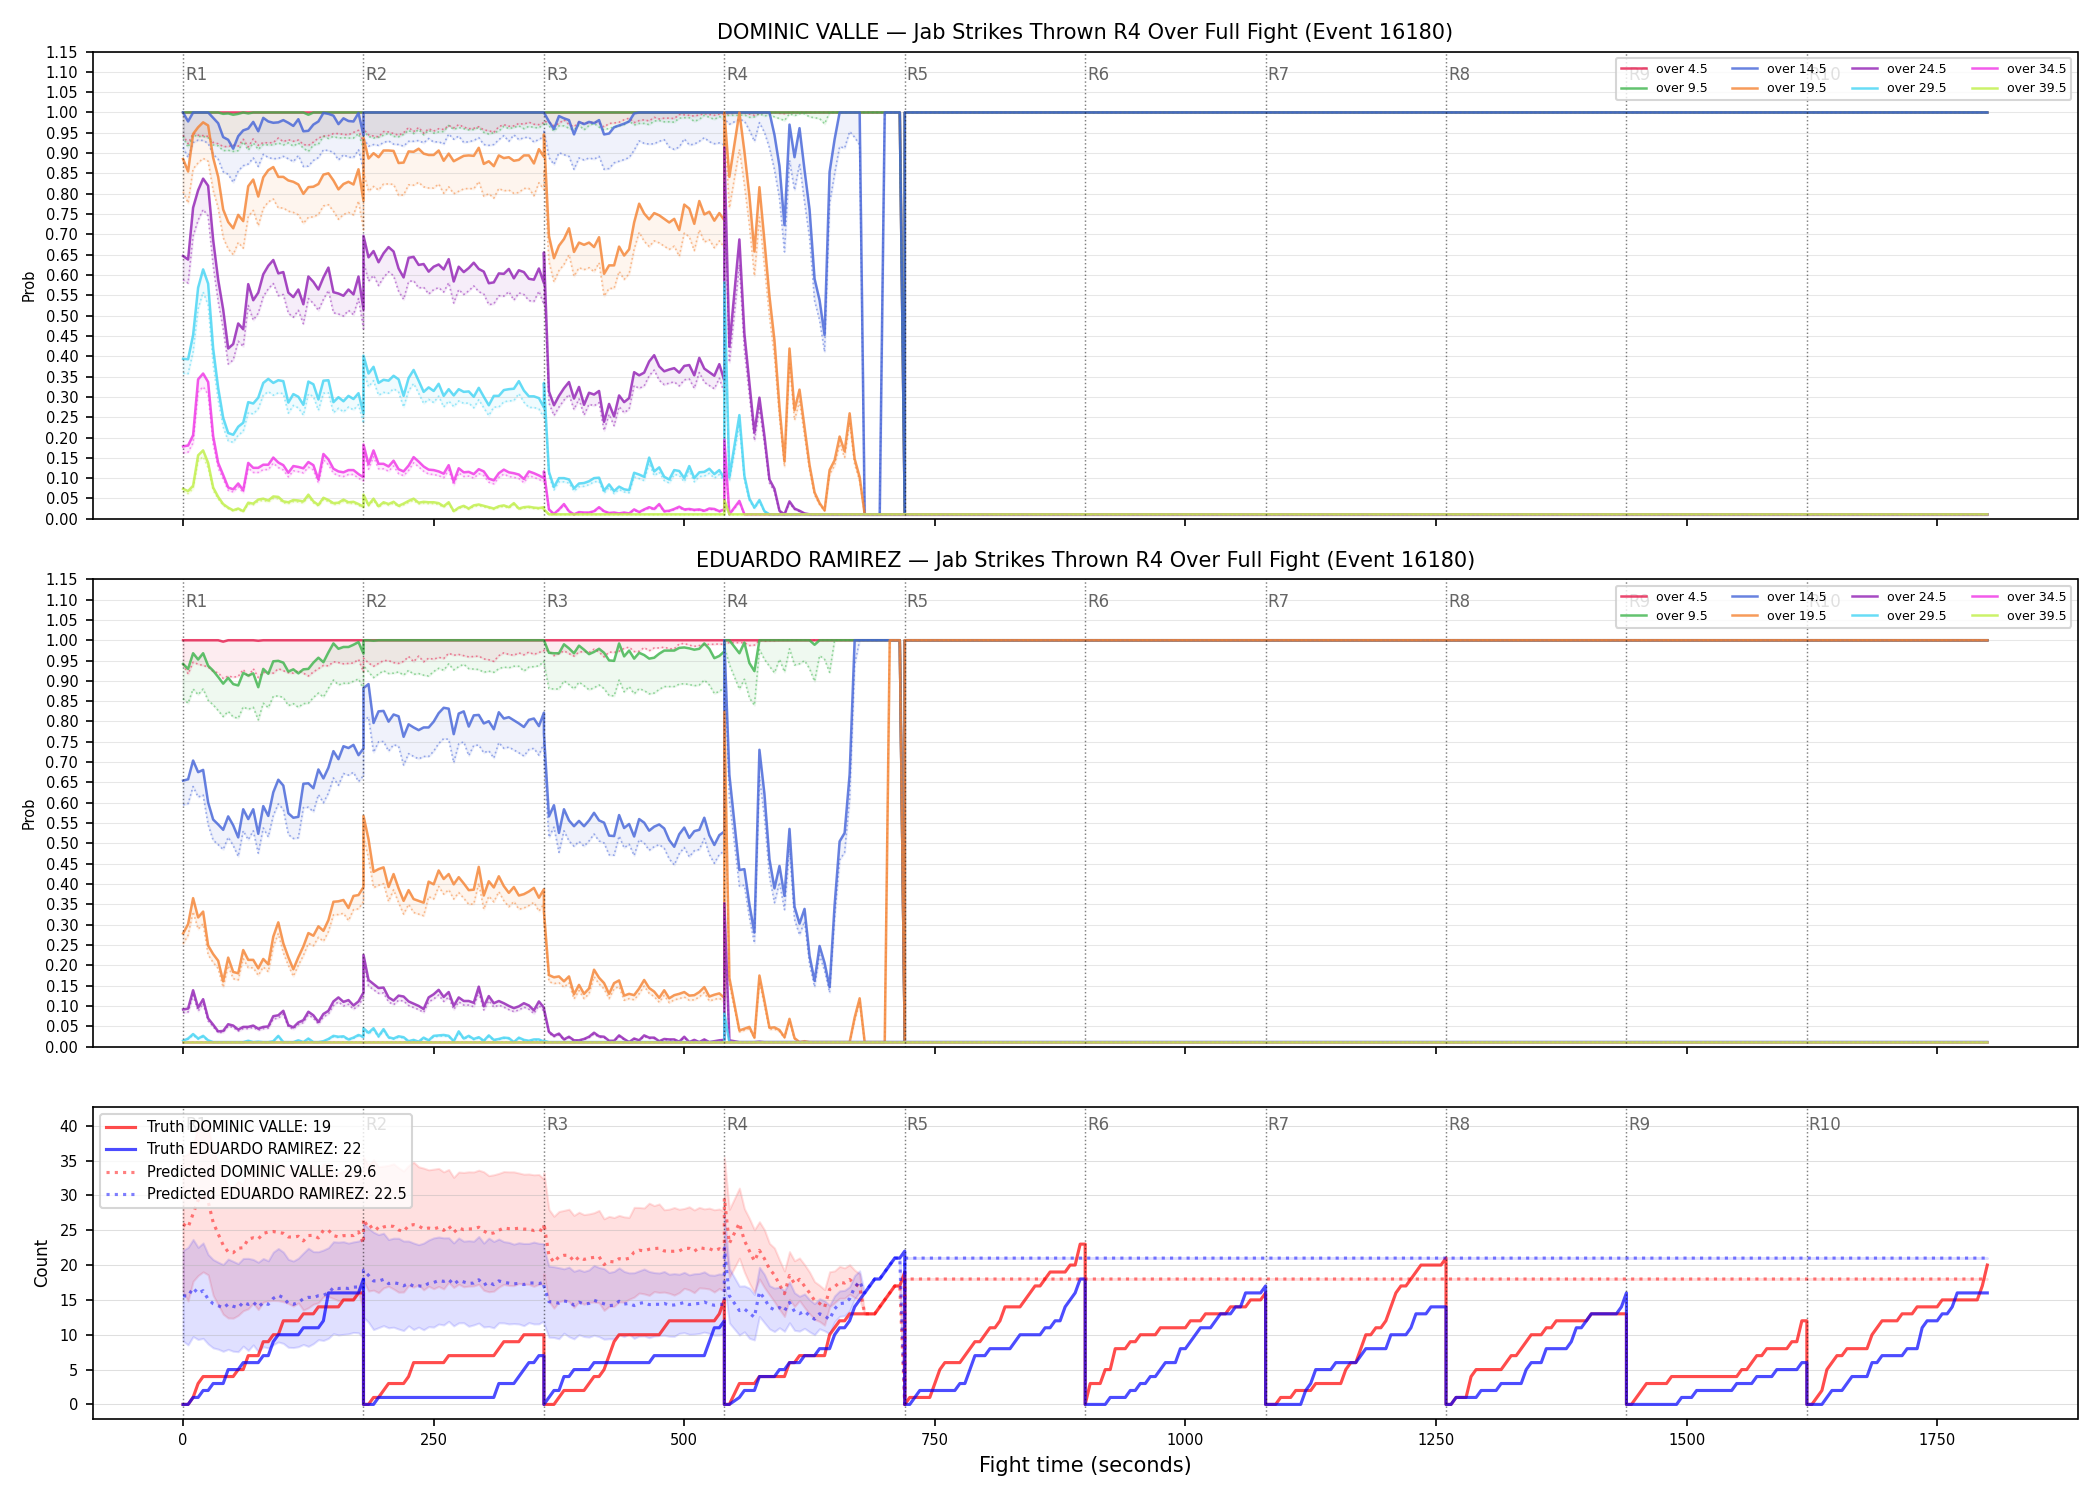Click R3 marker in the Count chart
Screen dimensions: 2100x1500
(x=557, y=1124)
